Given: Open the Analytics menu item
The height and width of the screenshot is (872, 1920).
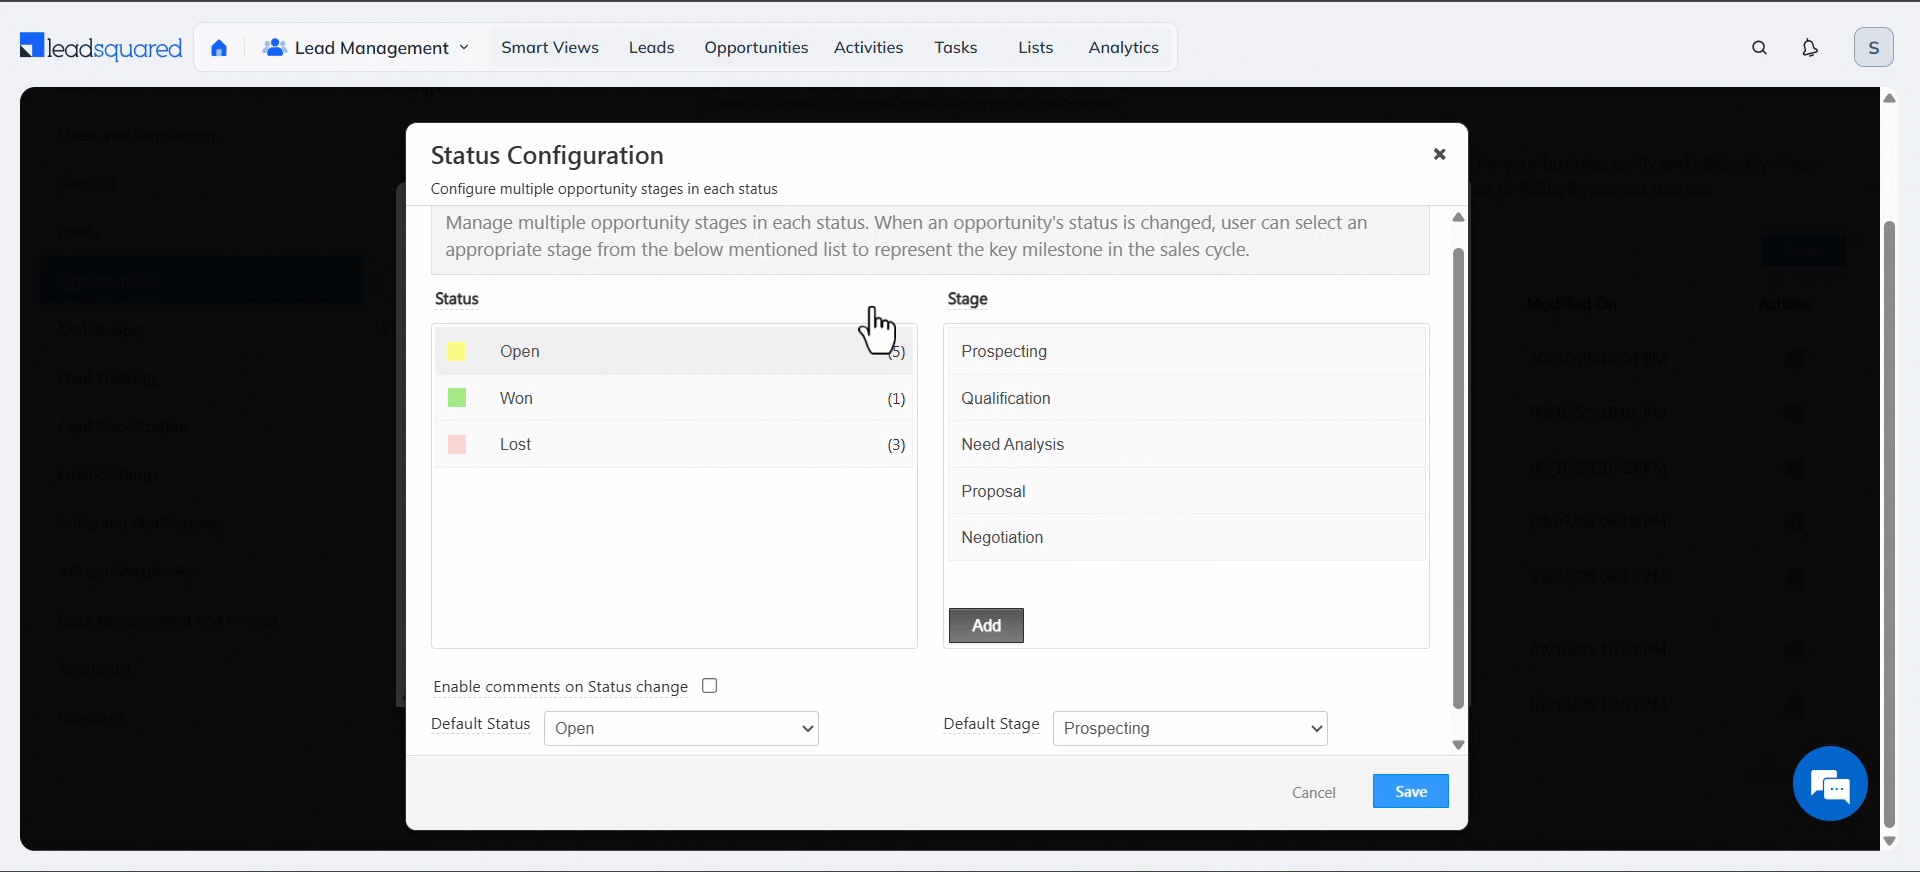Looking at the screenshot, I should (x=1123, y=48).
